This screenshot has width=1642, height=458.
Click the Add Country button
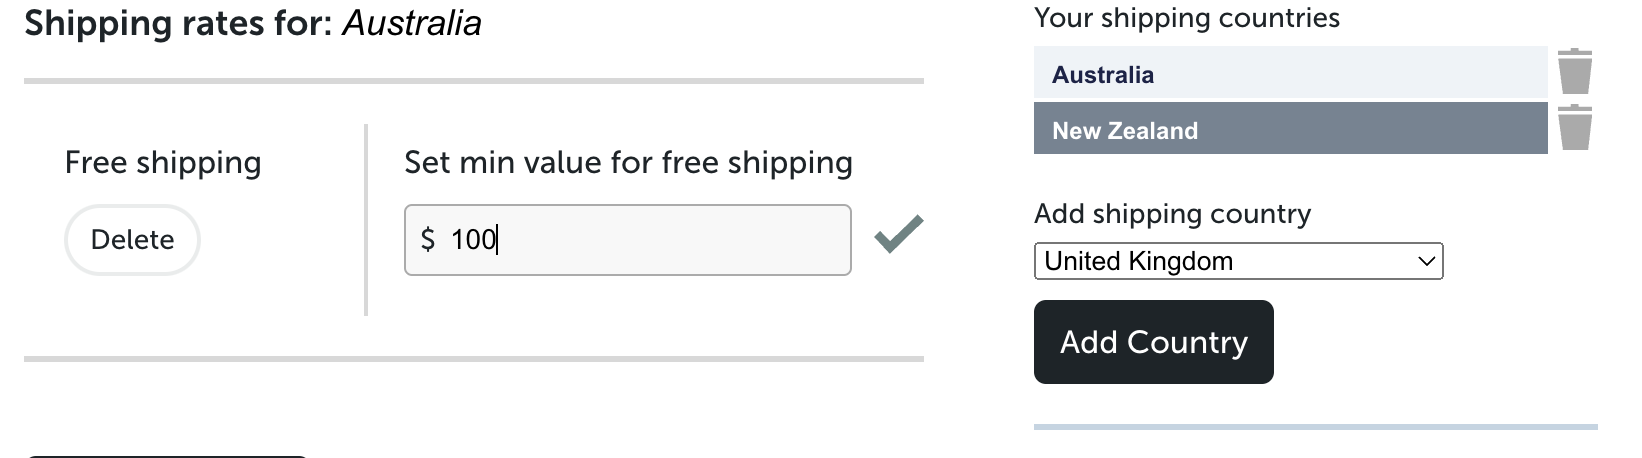click(1153, 342)
